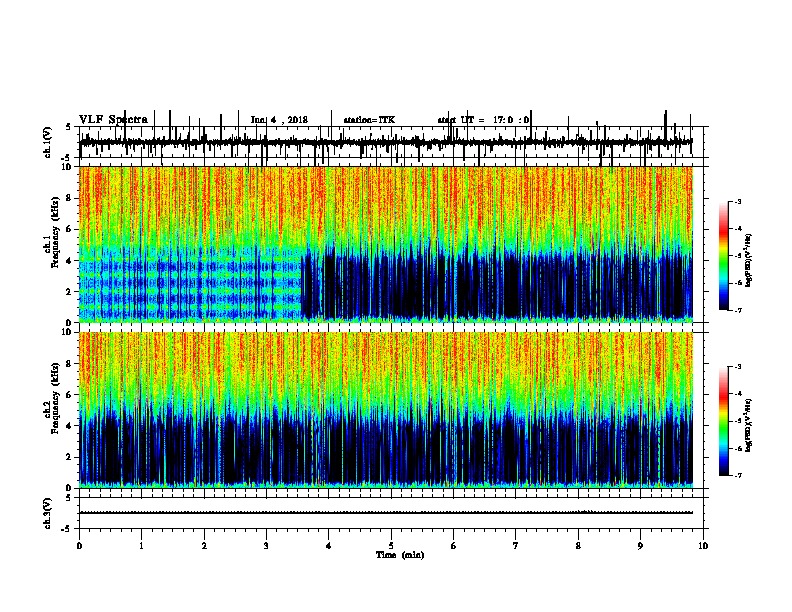This screenshot has height=612, width=792.
Task: Click the ch.2 "Frequency (kHz)" axis label
Action: point(55,398)
